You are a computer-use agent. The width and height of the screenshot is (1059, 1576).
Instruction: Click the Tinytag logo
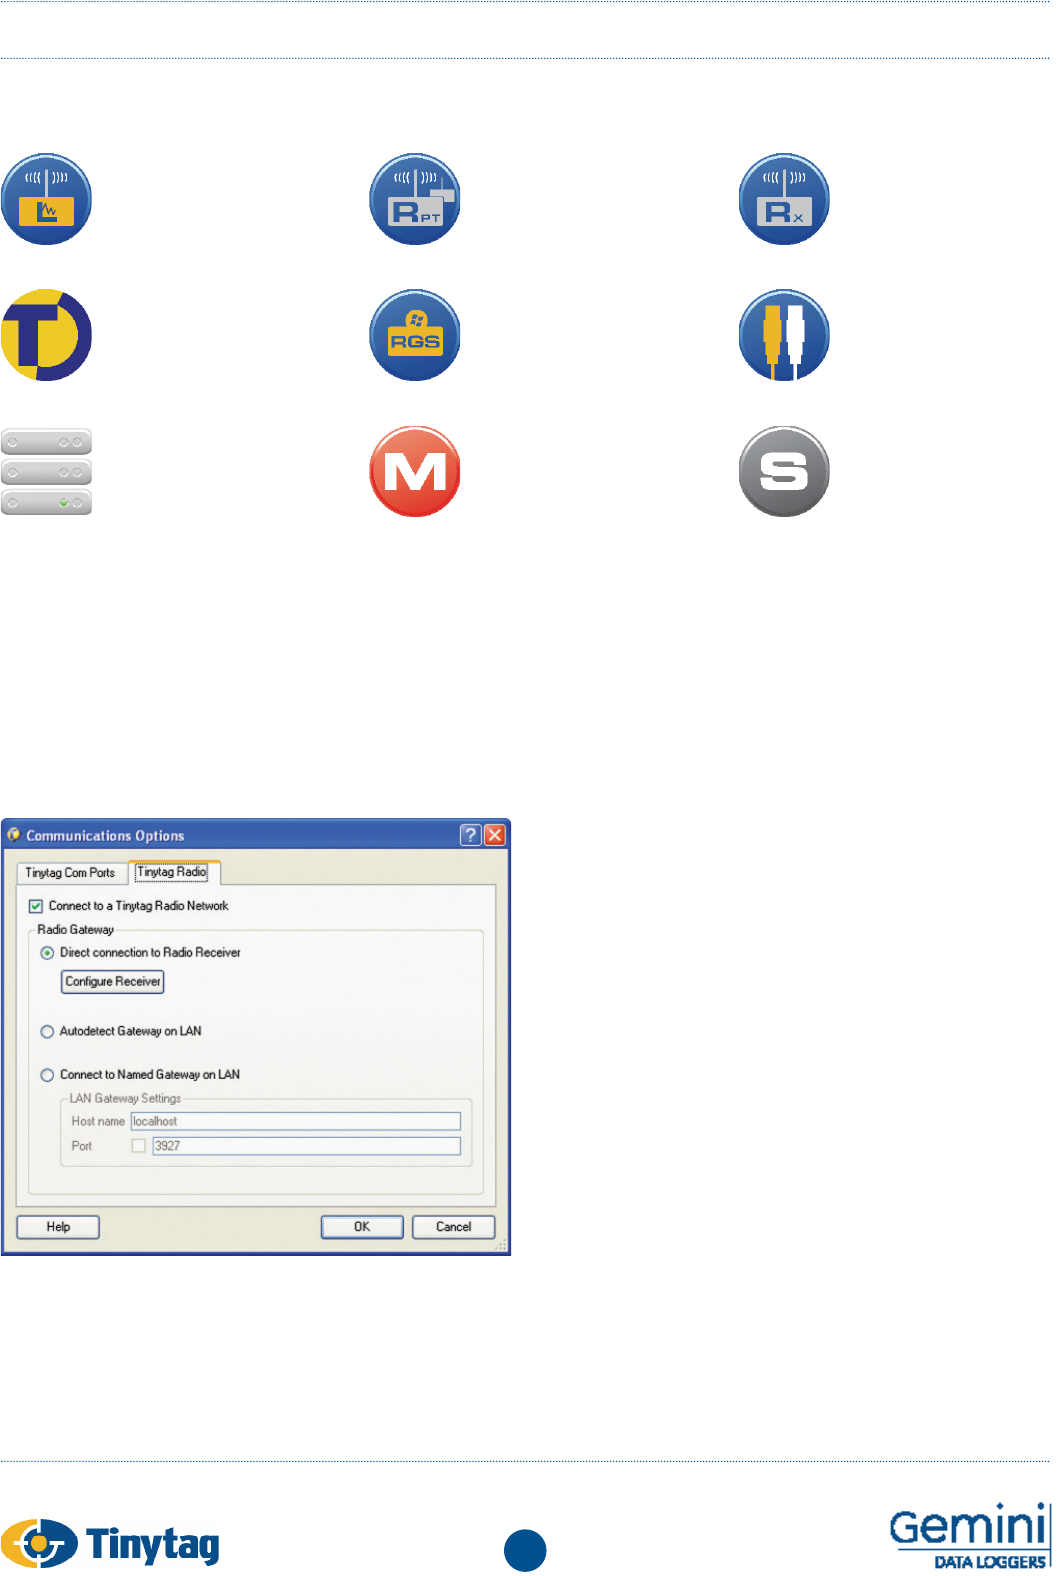[x=110, y=1543]
